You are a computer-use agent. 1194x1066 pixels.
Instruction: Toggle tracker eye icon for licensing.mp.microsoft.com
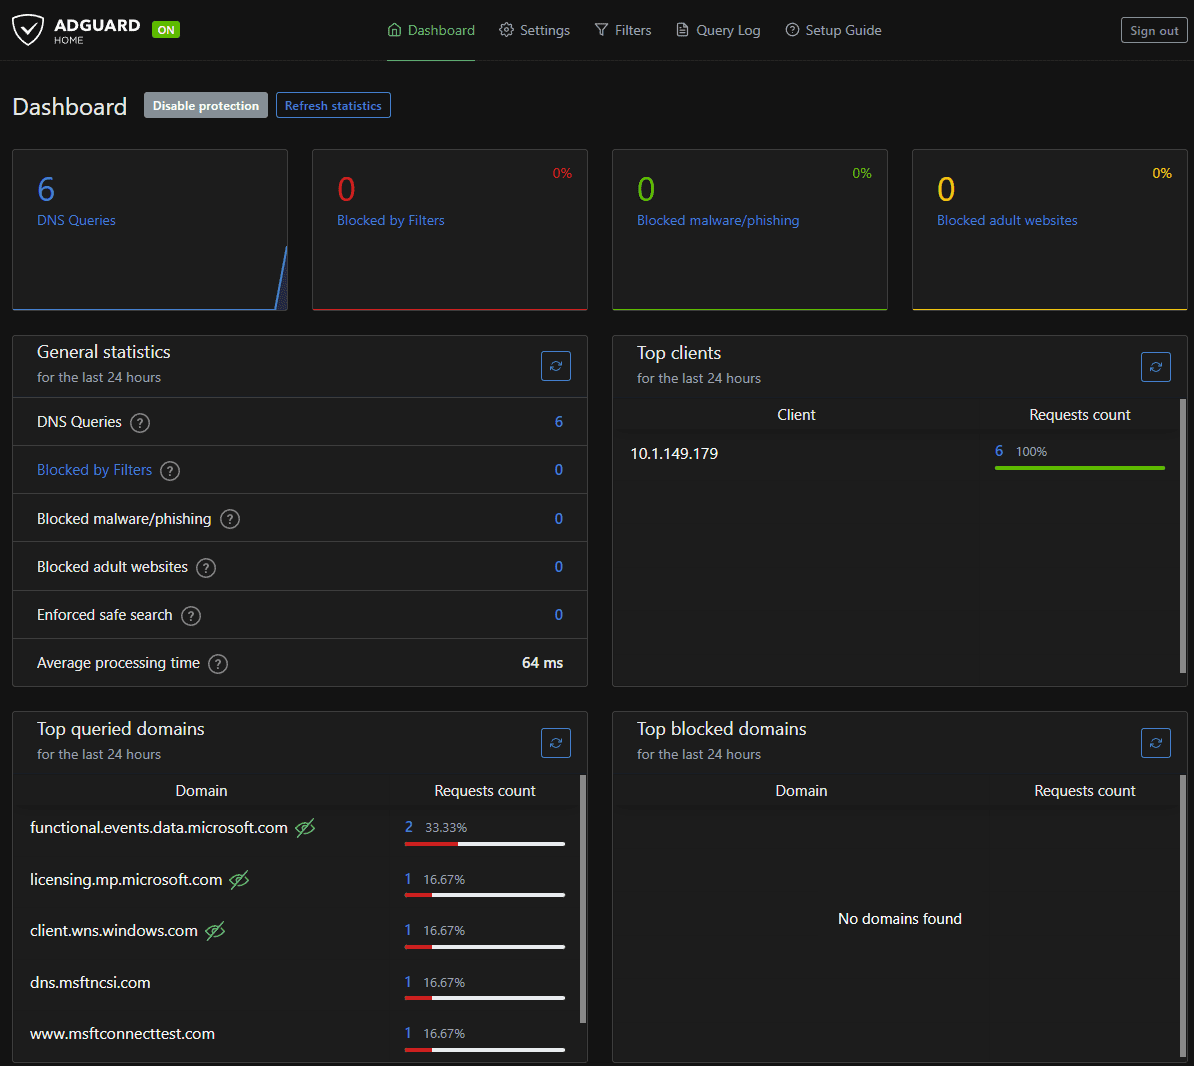tap(239, 880)
